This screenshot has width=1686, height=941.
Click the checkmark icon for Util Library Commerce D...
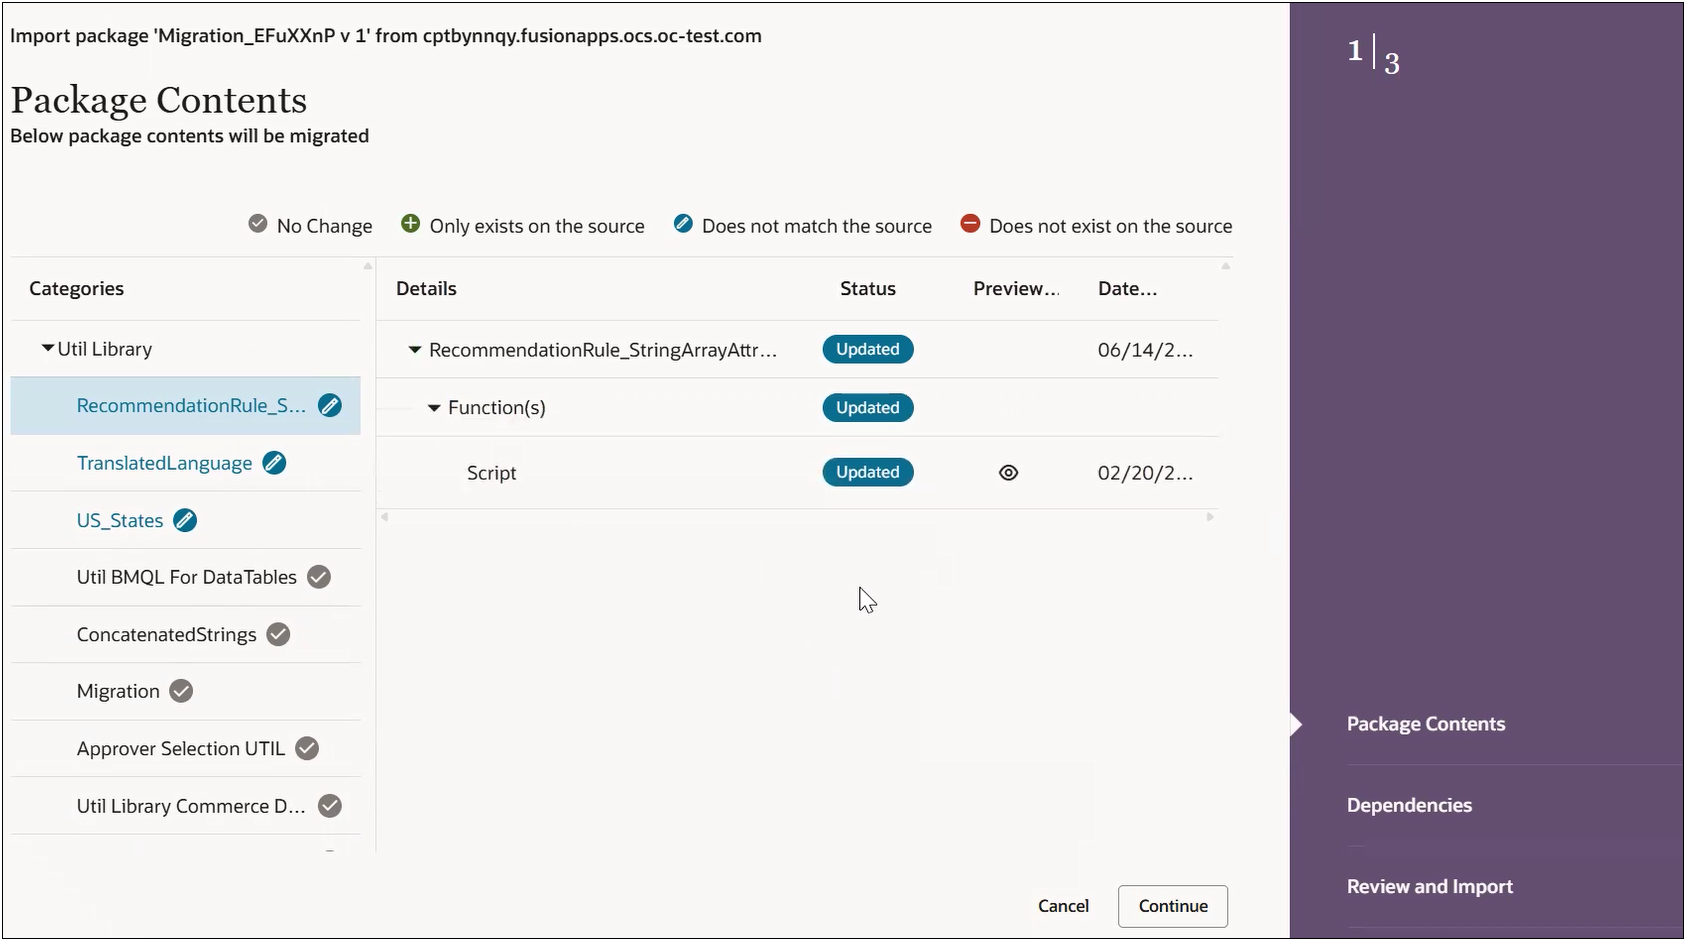coord(330,805)
